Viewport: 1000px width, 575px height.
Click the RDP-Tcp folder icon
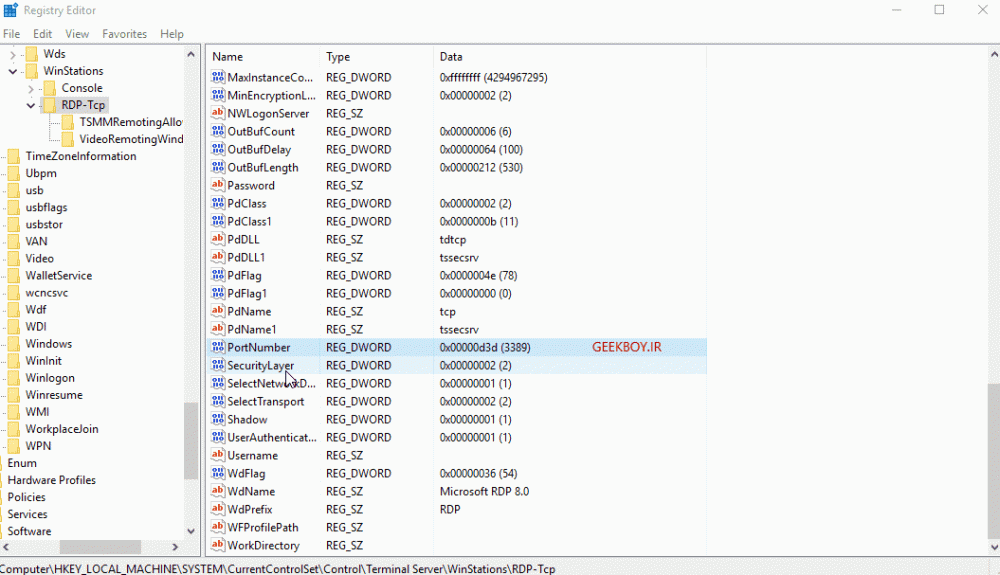[49, 105]
